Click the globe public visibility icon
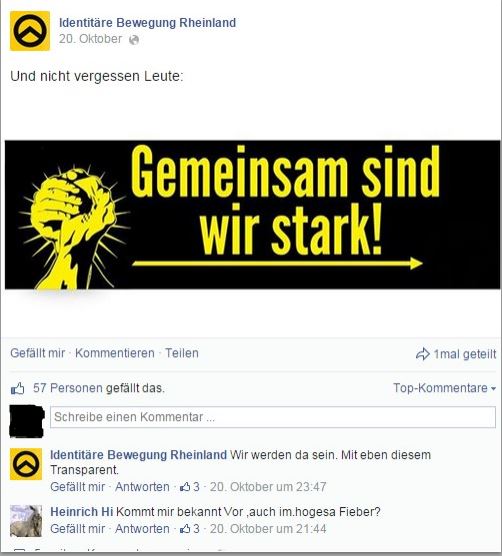Screen dimensions: 502x556 click(x=134, y=40)
